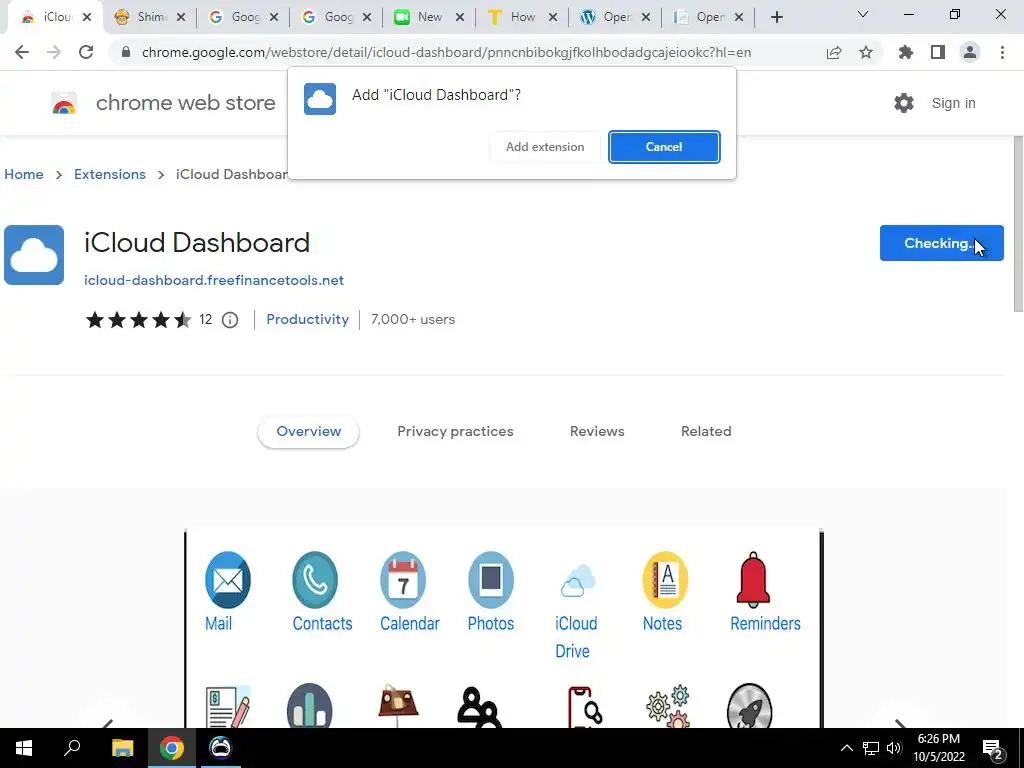Screen dimensions: 1024x768
Task: Switch to the Reviews tab
Action: (x=597, y=432)
